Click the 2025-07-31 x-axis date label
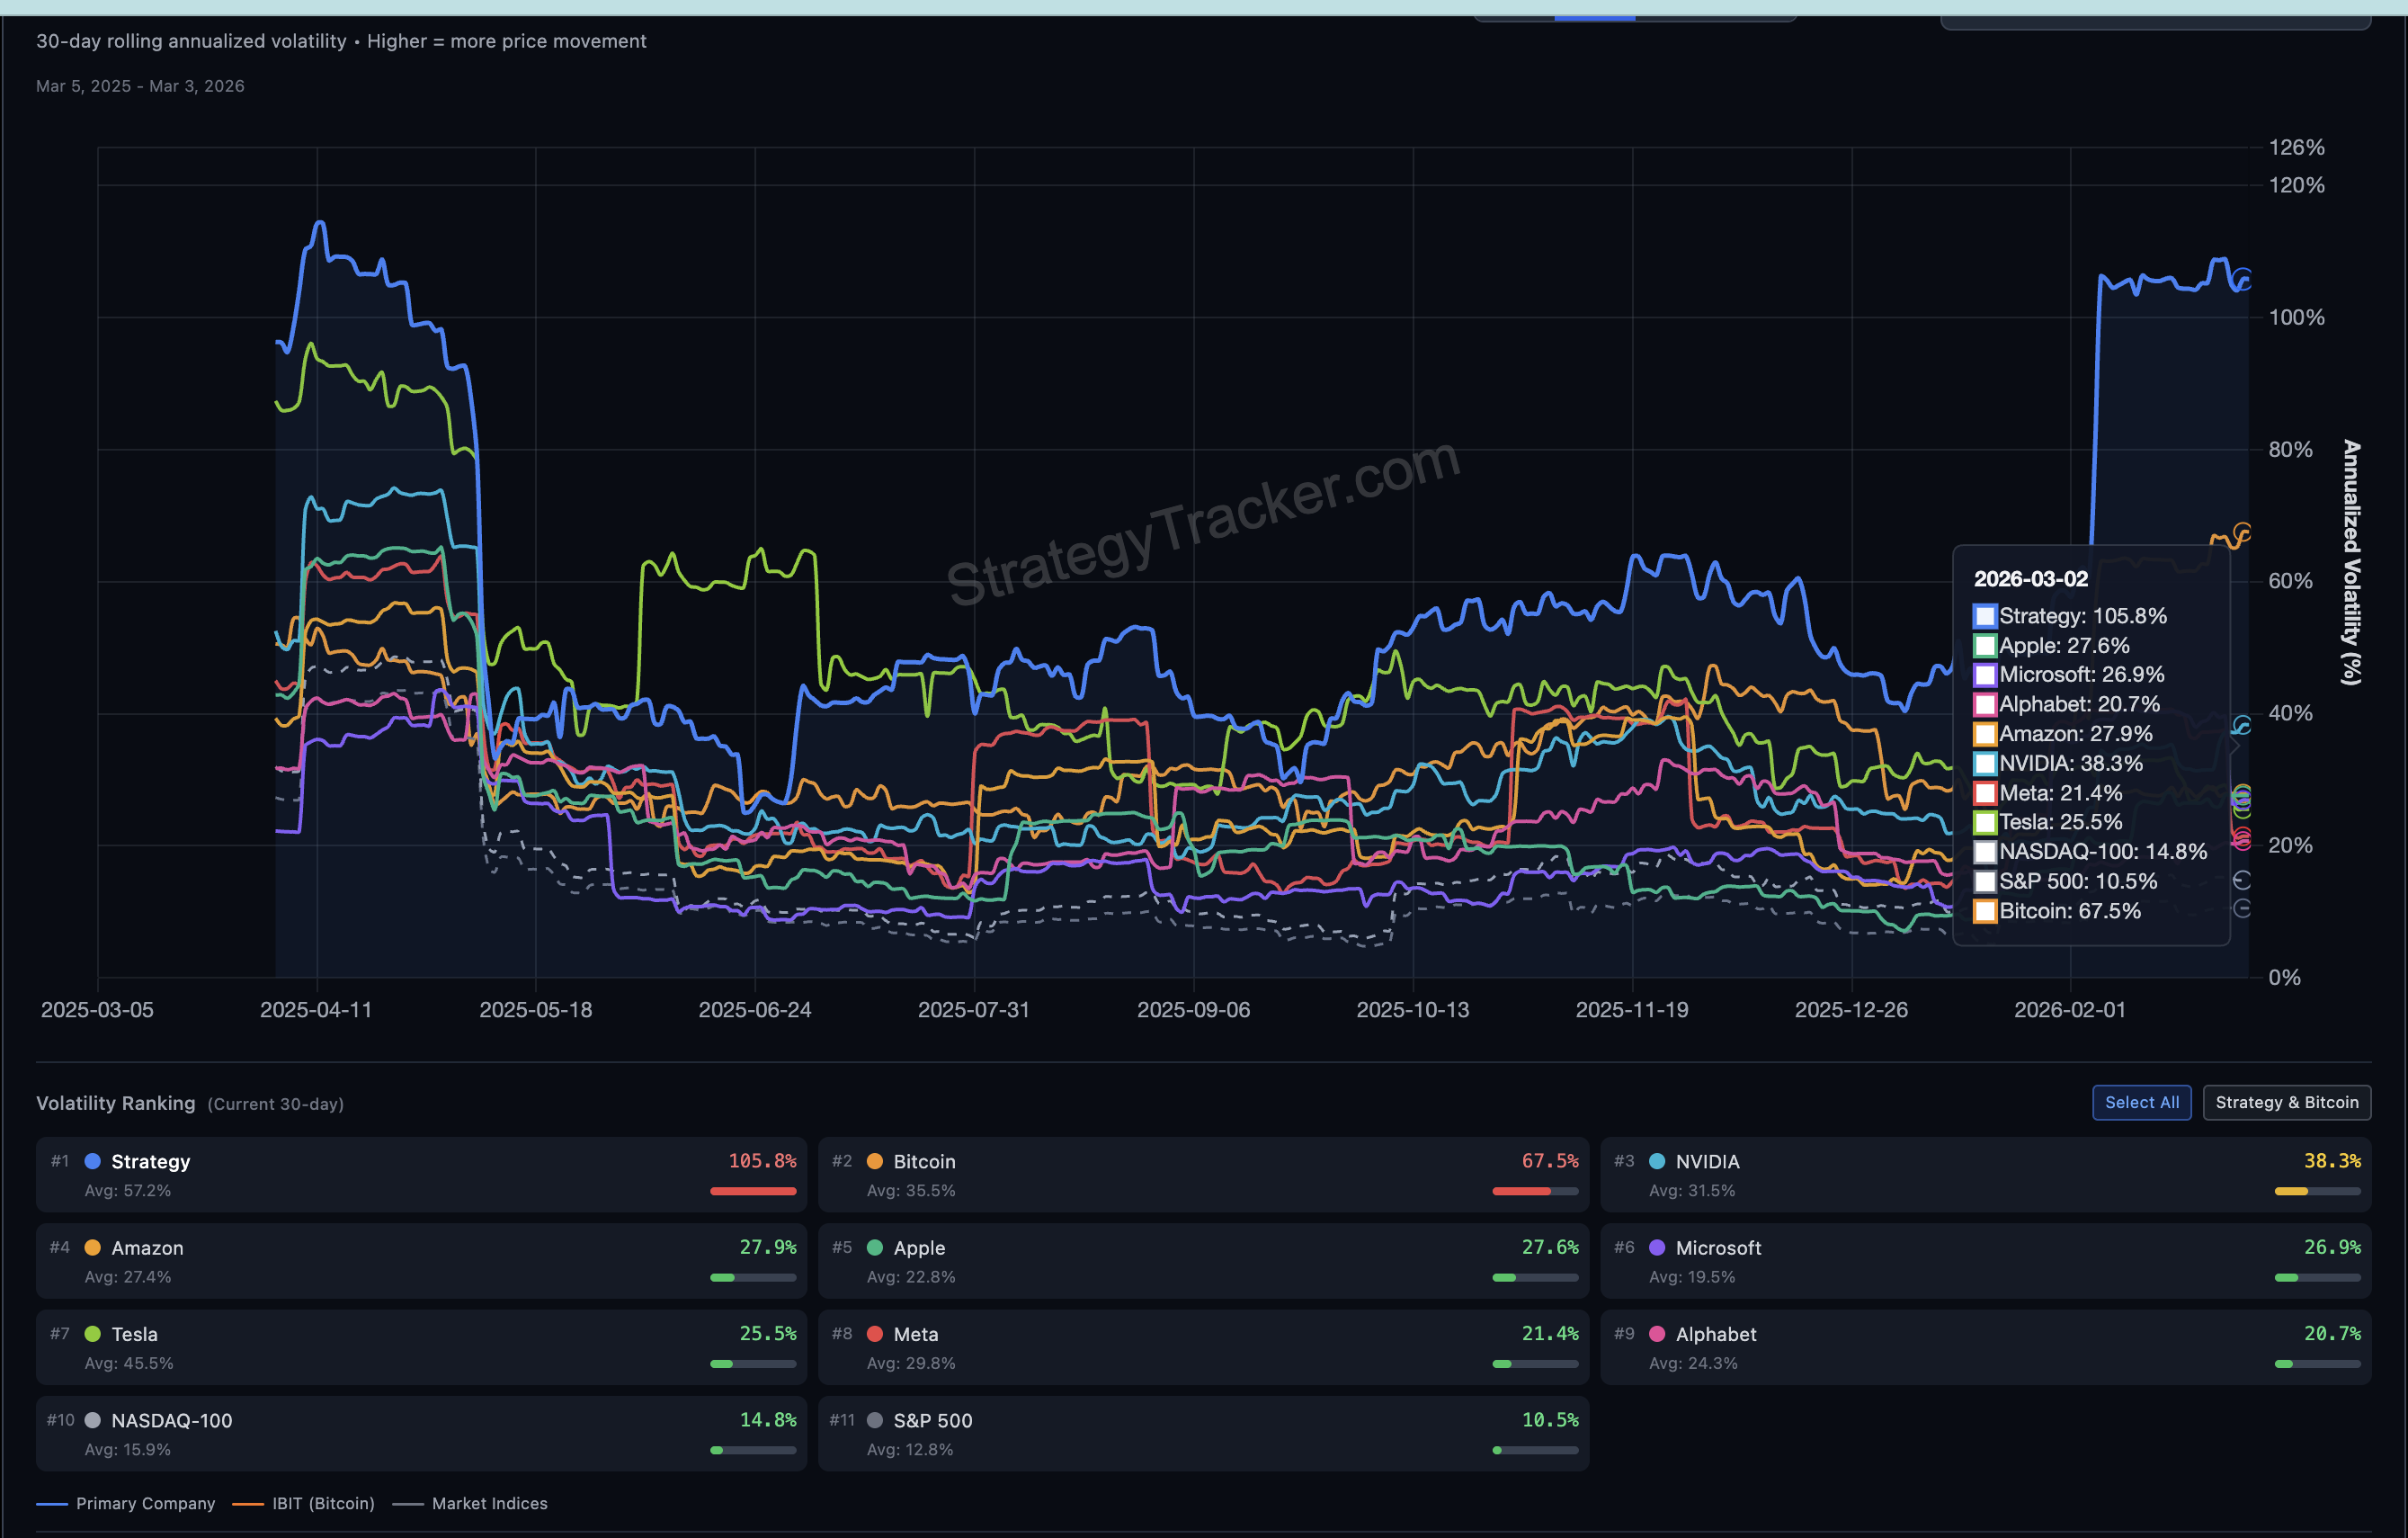 pyautogui.click(x=973, y=1009)
